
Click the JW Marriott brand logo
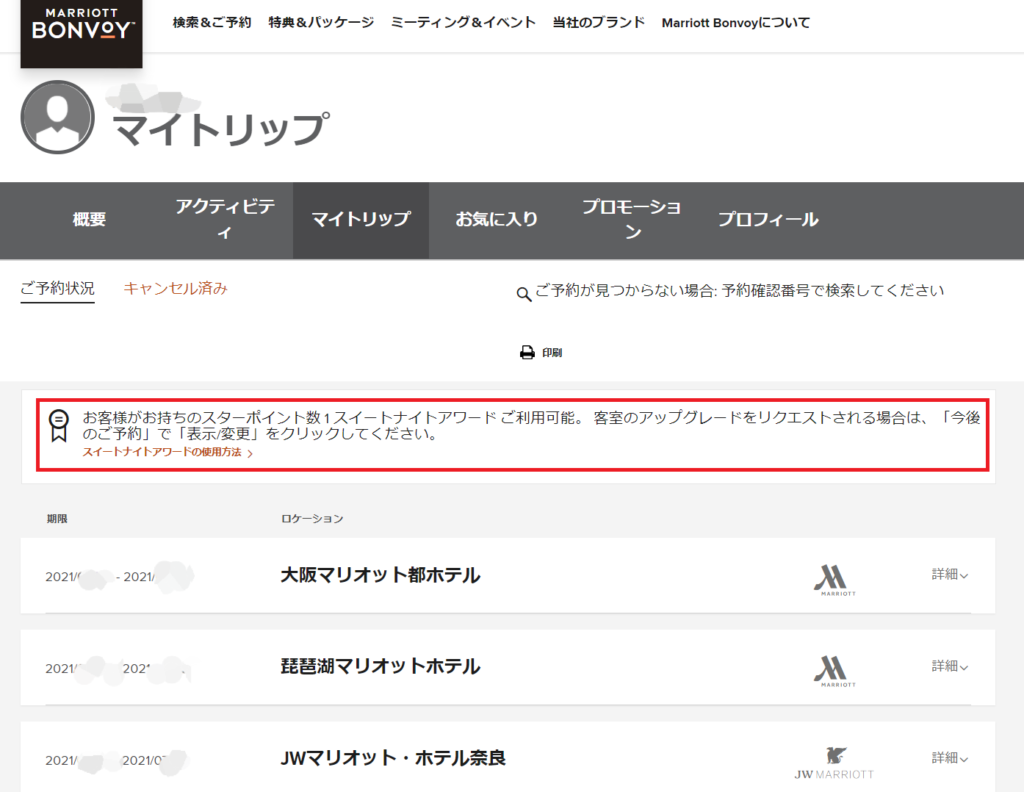(834, 762)
